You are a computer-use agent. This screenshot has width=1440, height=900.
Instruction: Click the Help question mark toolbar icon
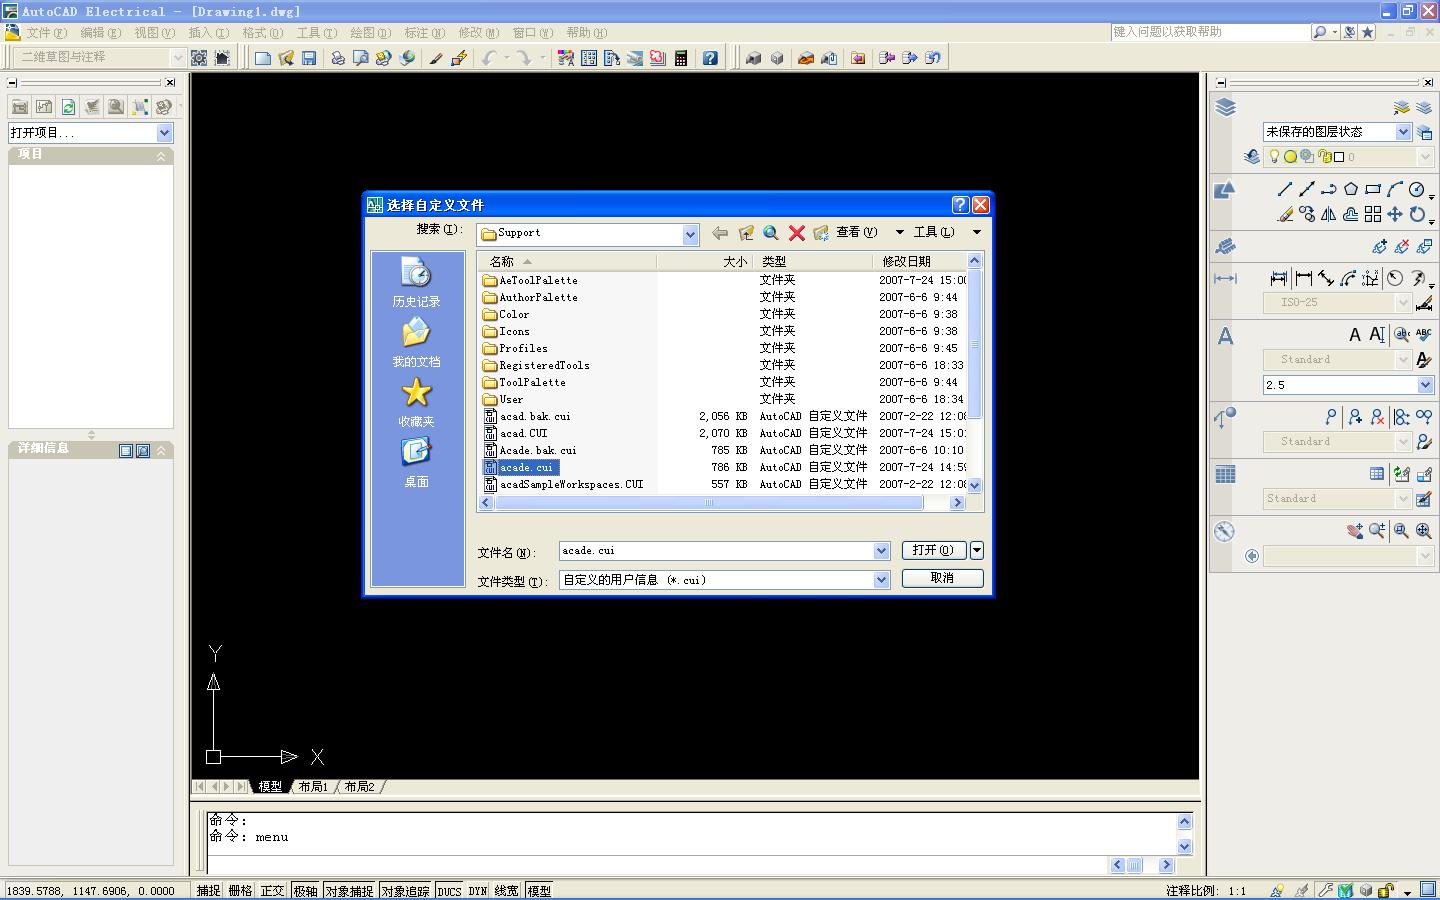click(710, 58)
